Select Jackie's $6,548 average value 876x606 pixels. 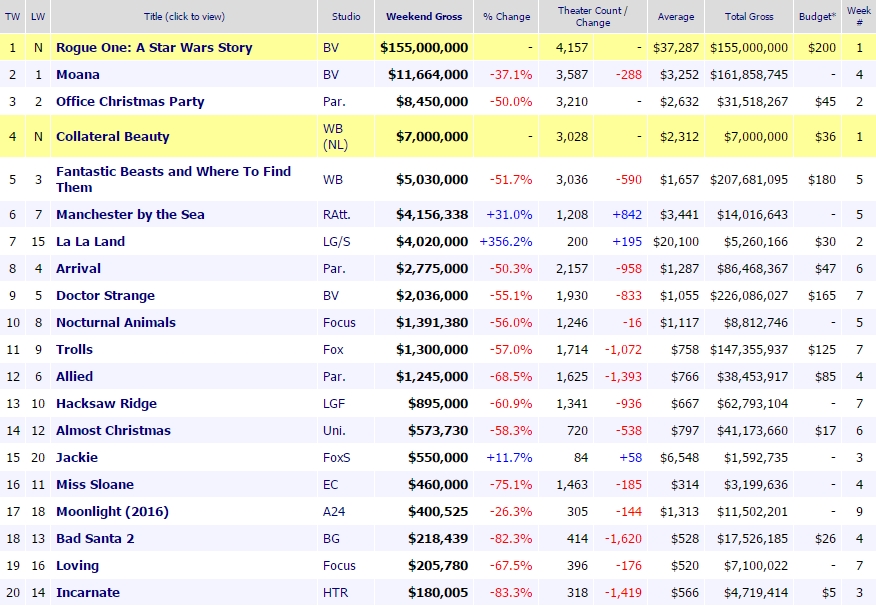point(679,458)
